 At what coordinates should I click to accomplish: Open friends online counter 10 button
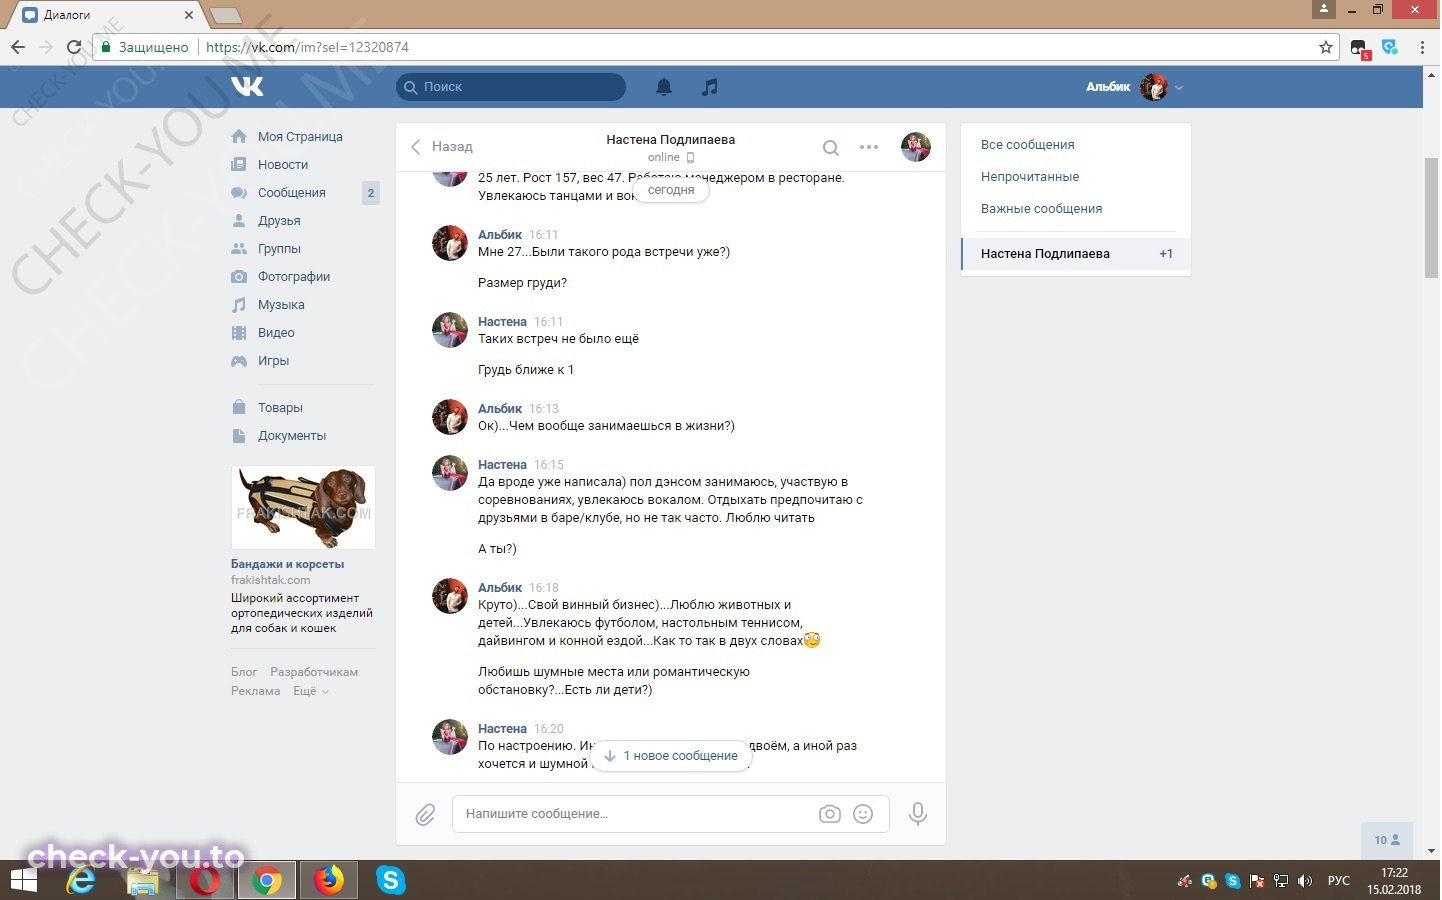tap(1387, 840)
